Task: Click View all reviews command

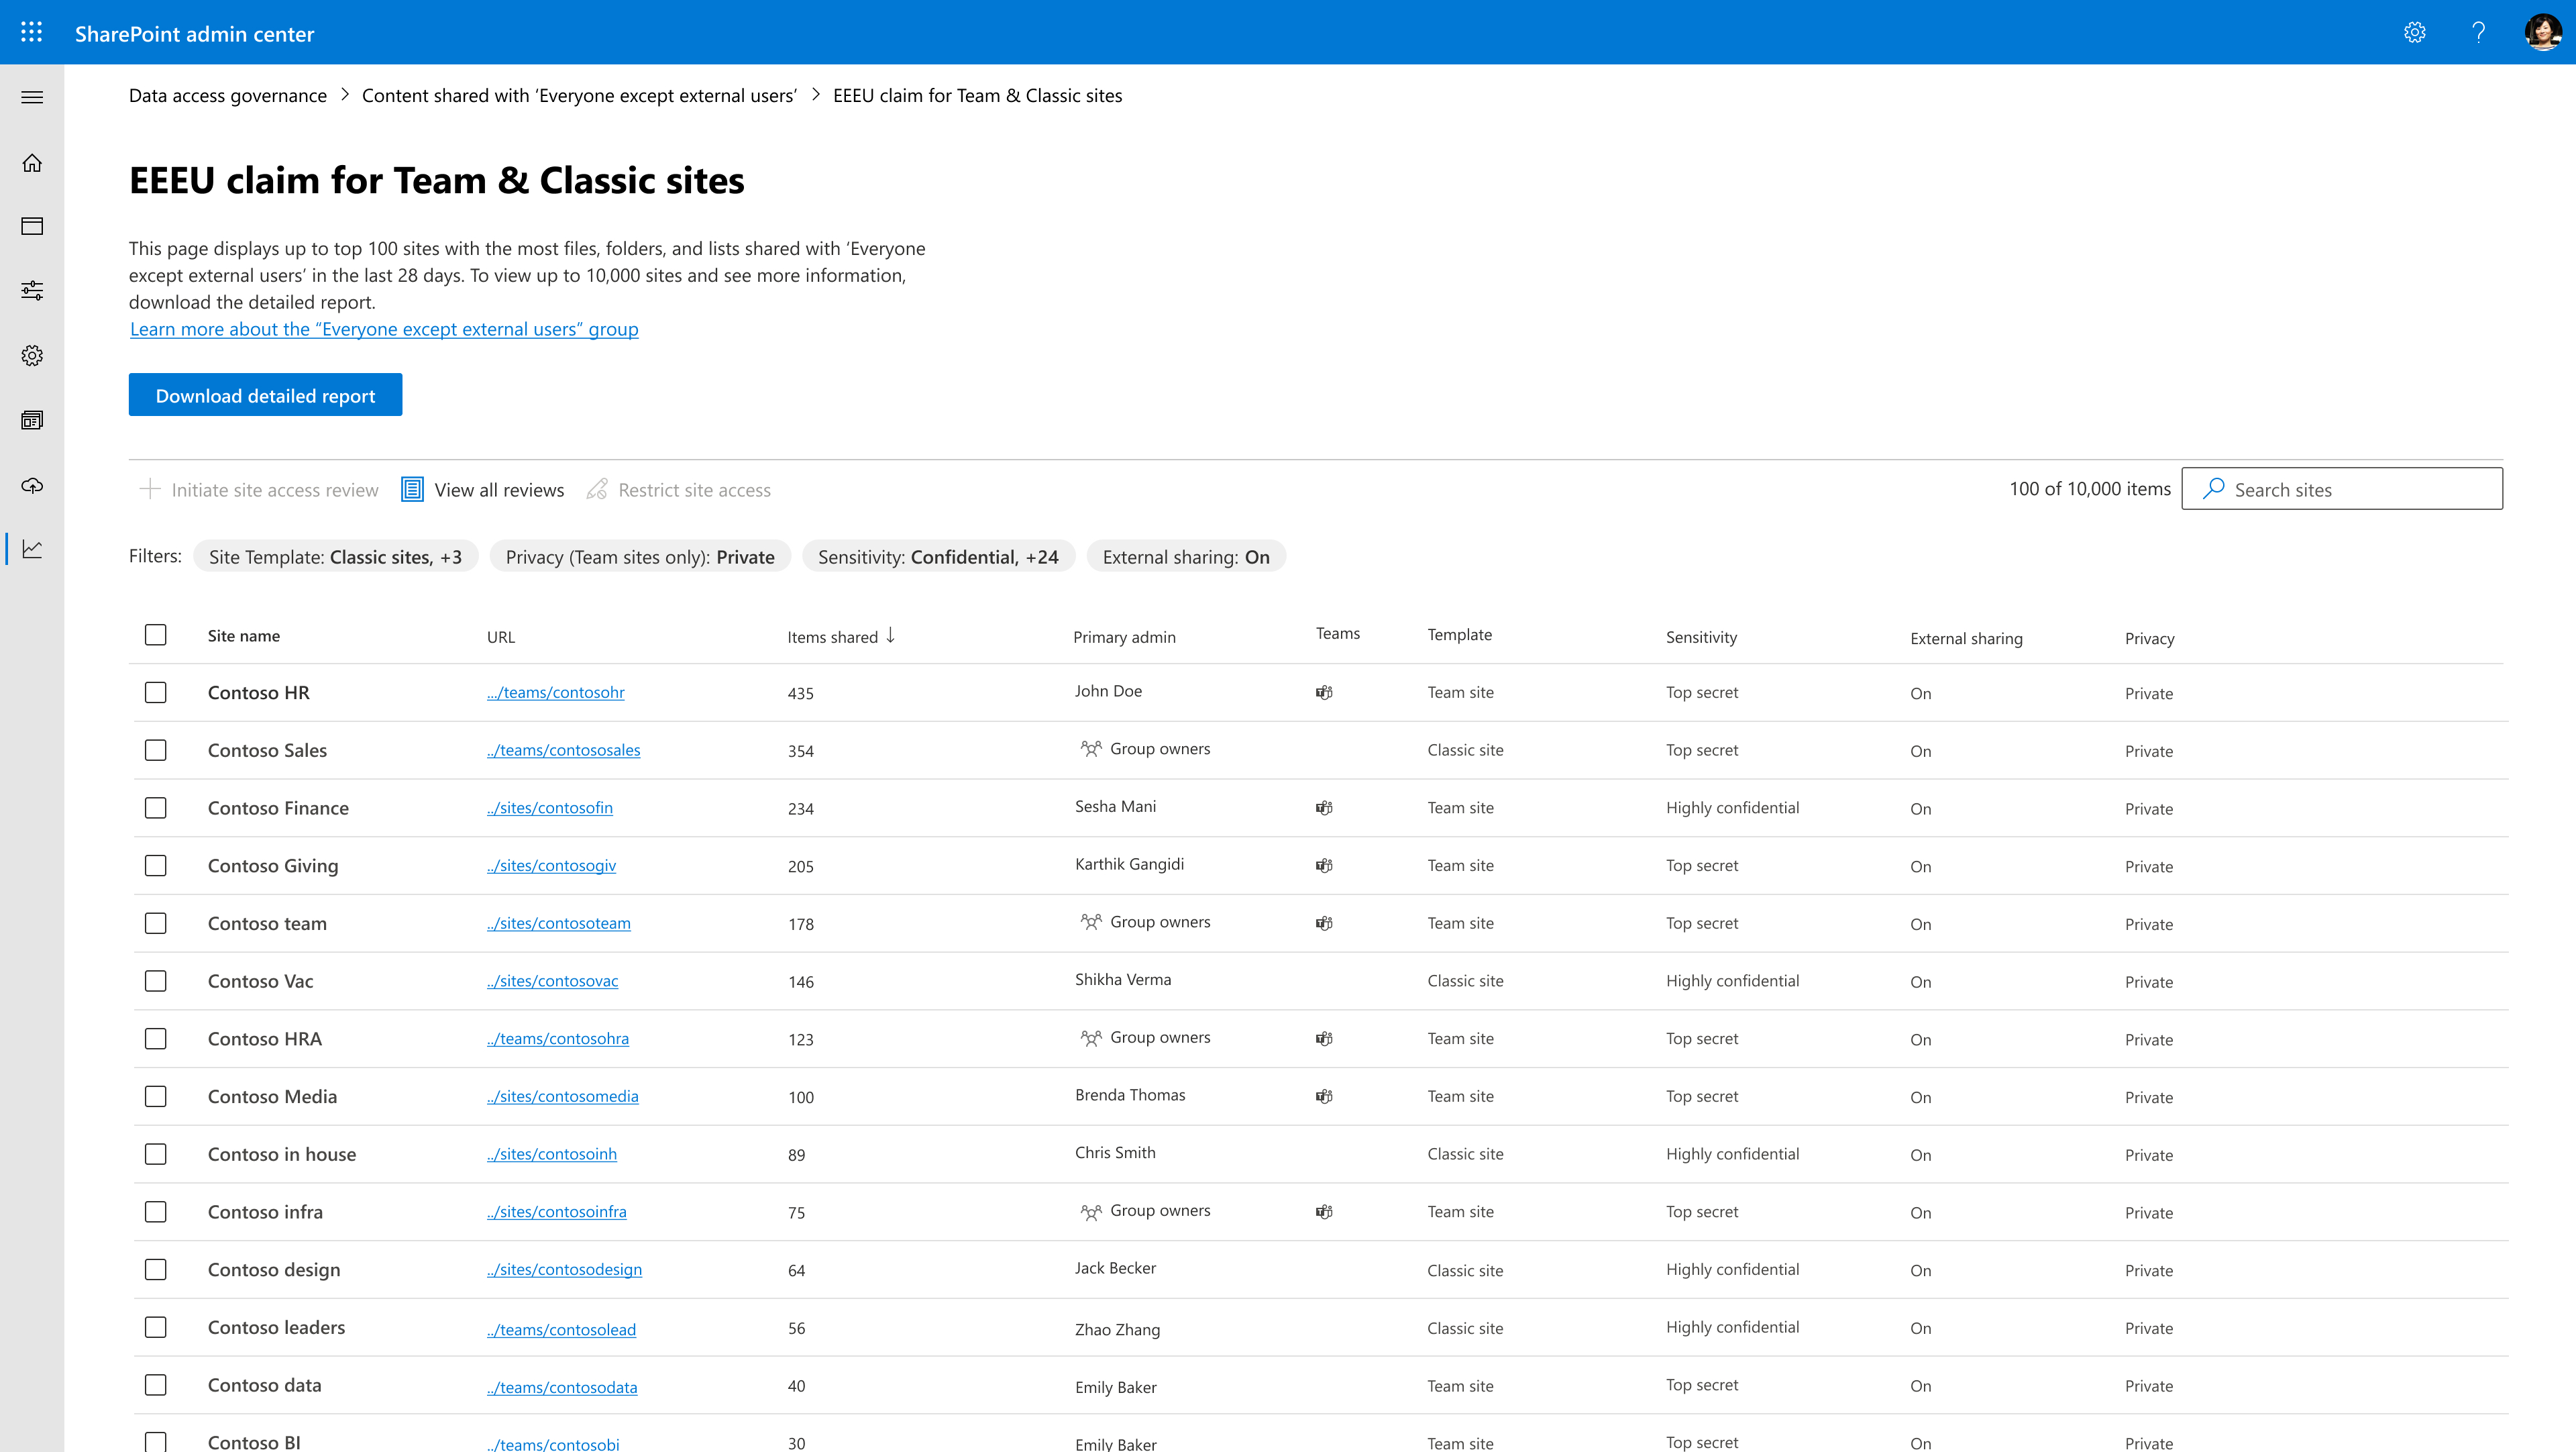Action: 483,490
